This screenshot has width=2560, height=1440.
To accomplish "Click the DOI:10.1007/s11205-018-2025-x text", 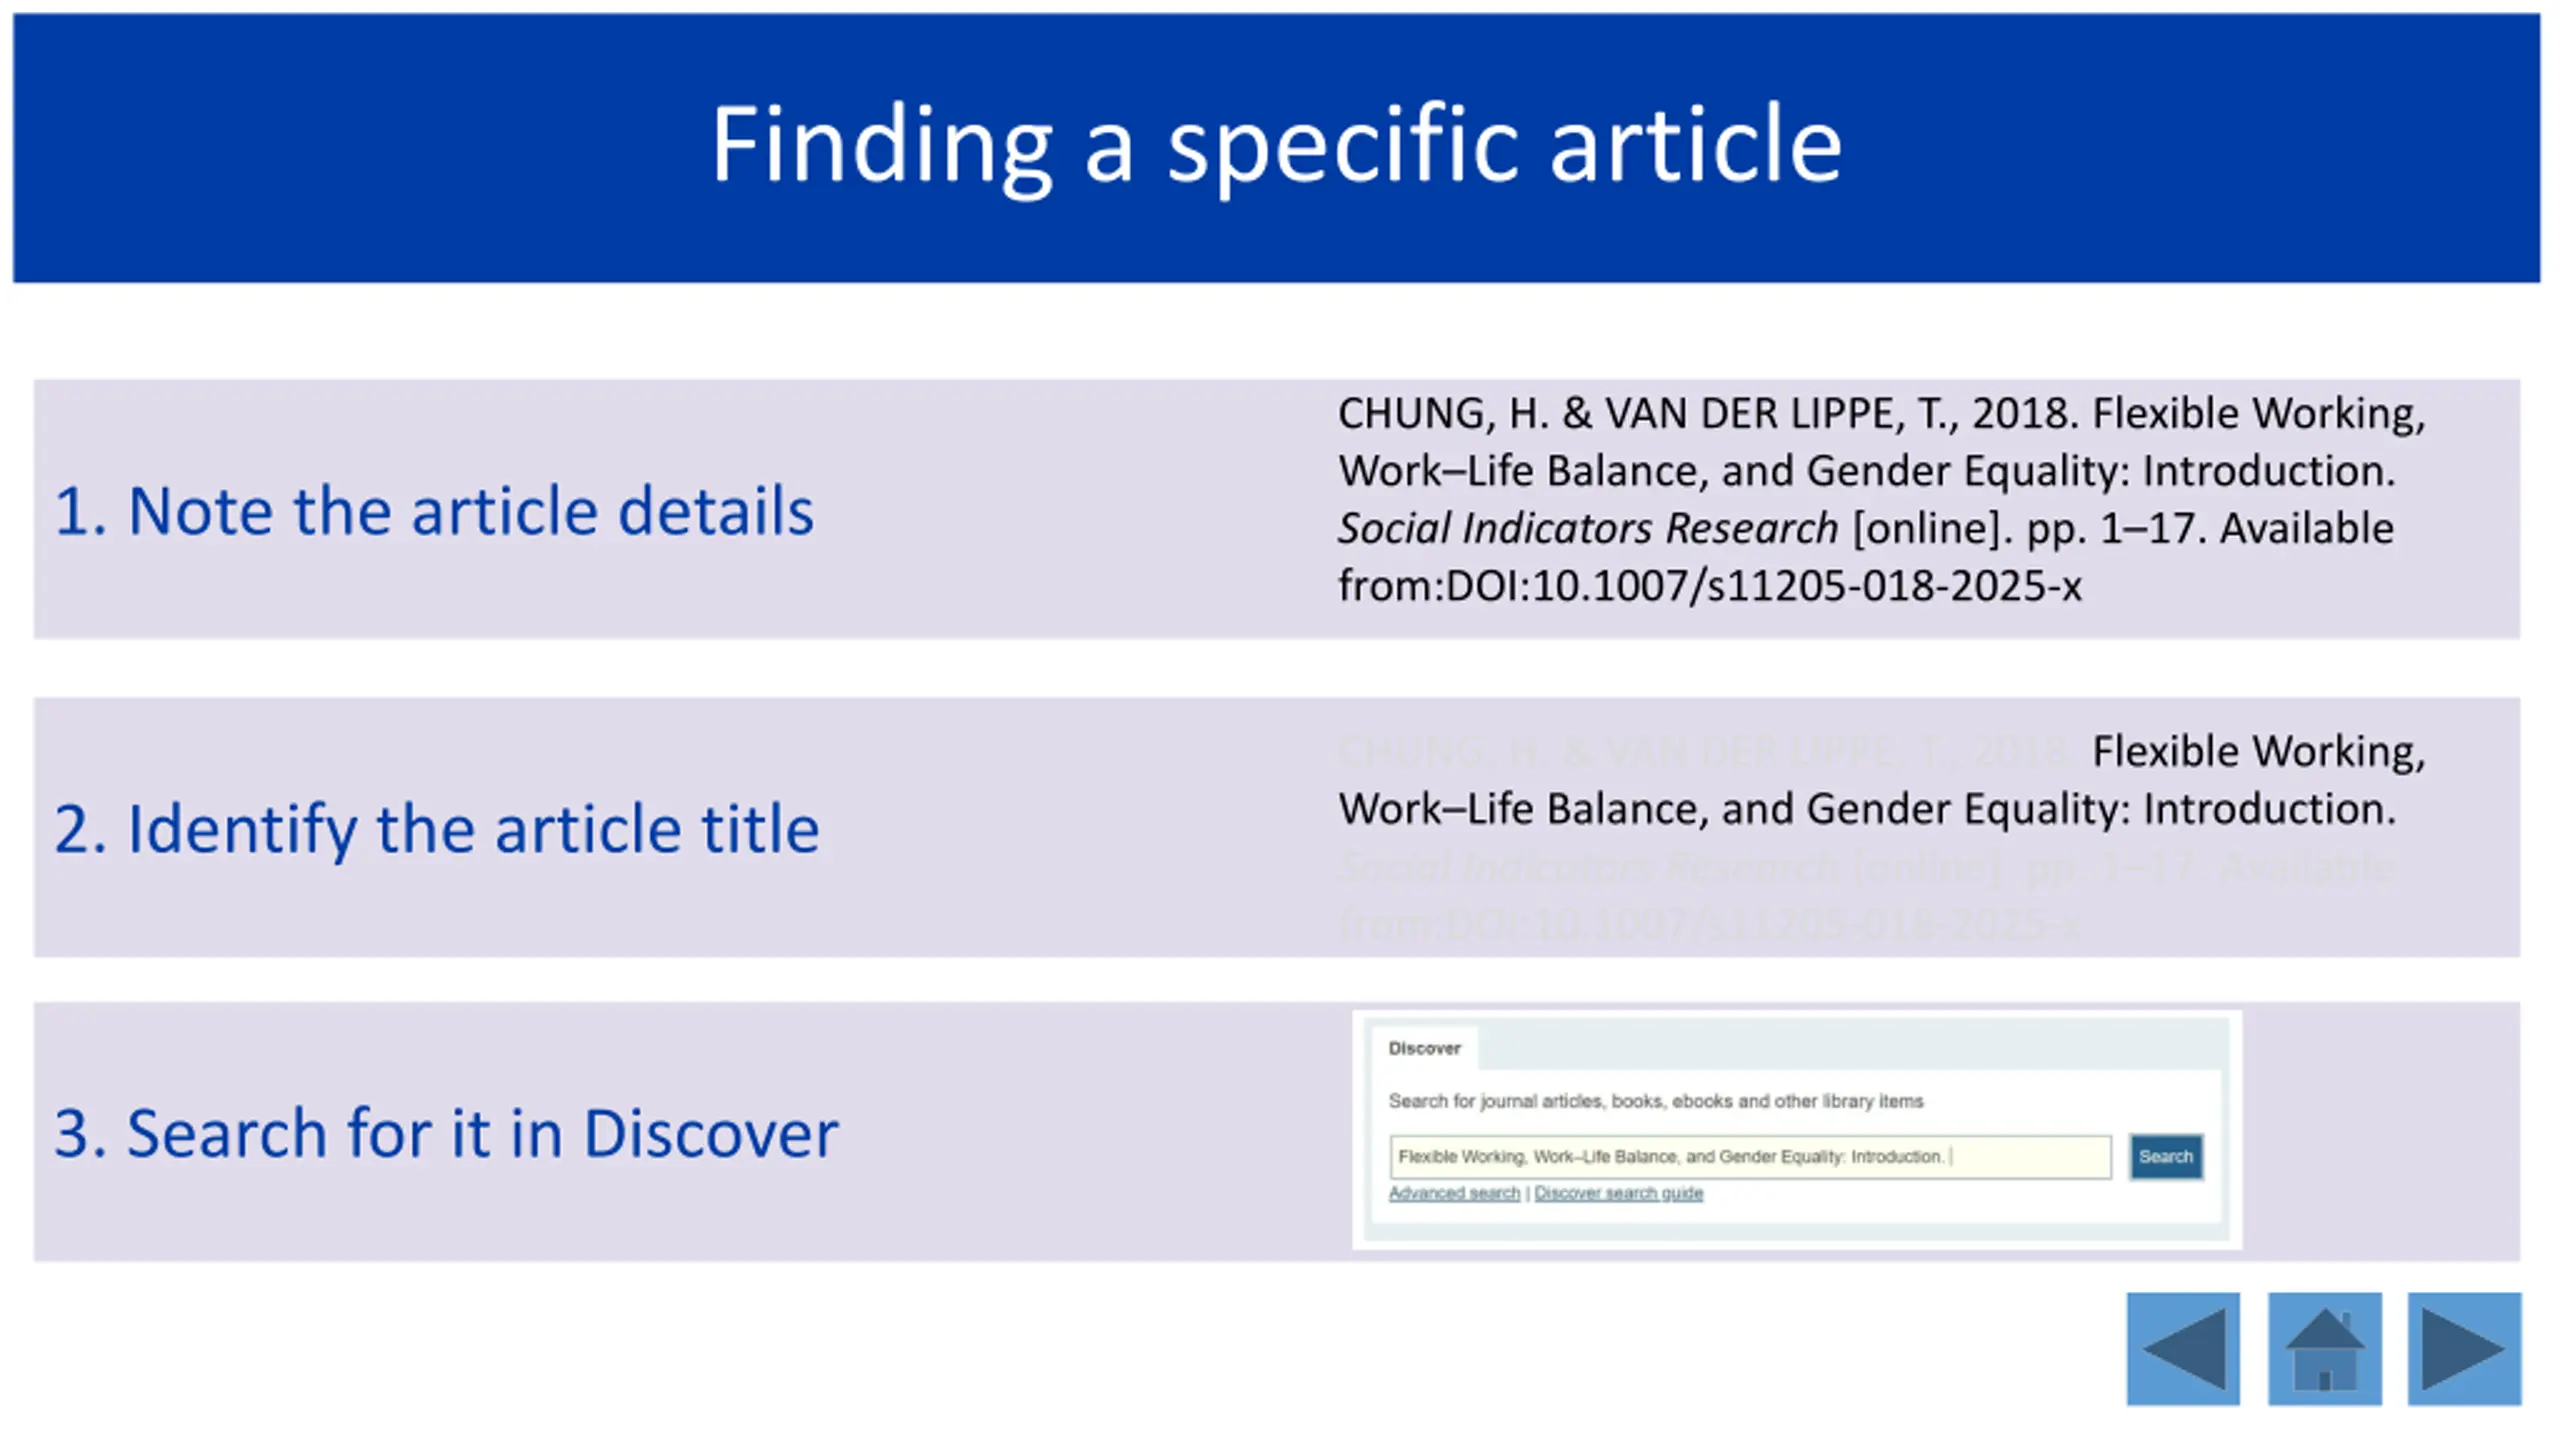I will [1764, 586].
